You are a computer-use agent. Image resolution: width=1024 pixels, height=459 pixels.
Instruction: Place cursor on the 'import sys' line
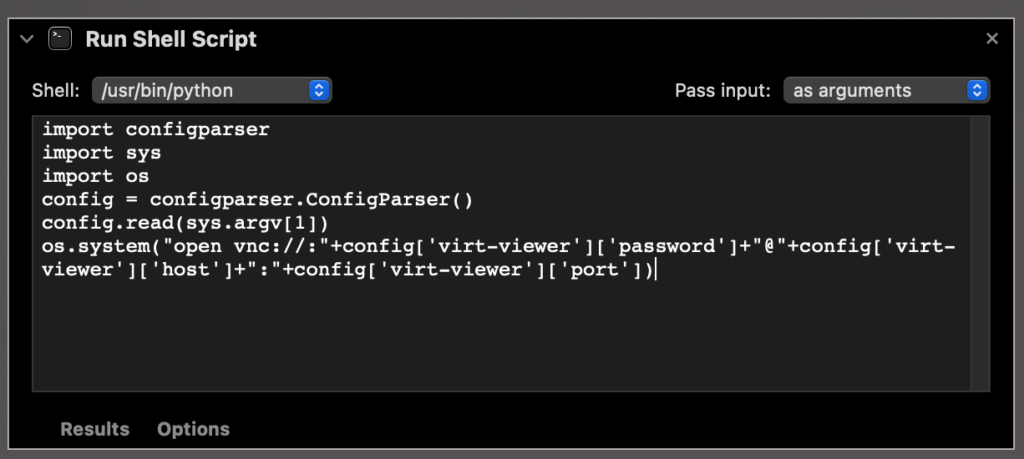(x=101, y=153)
